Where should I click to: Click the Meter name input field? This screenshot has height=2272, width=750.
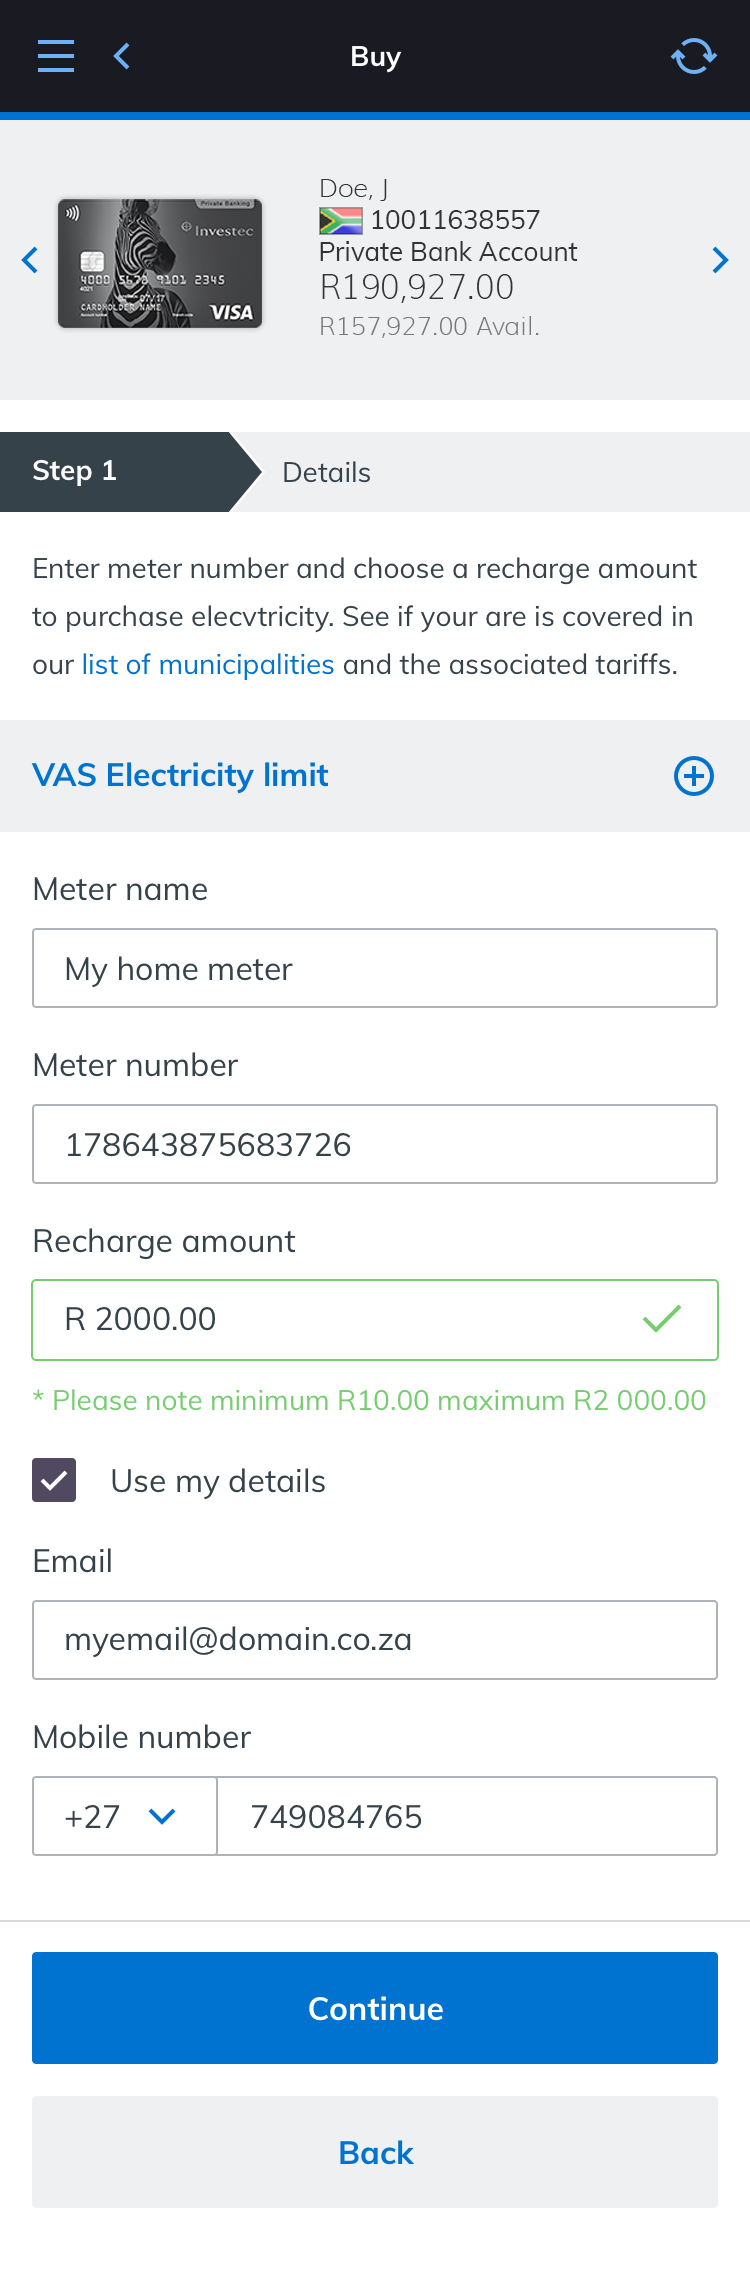[x=375, y=968]
